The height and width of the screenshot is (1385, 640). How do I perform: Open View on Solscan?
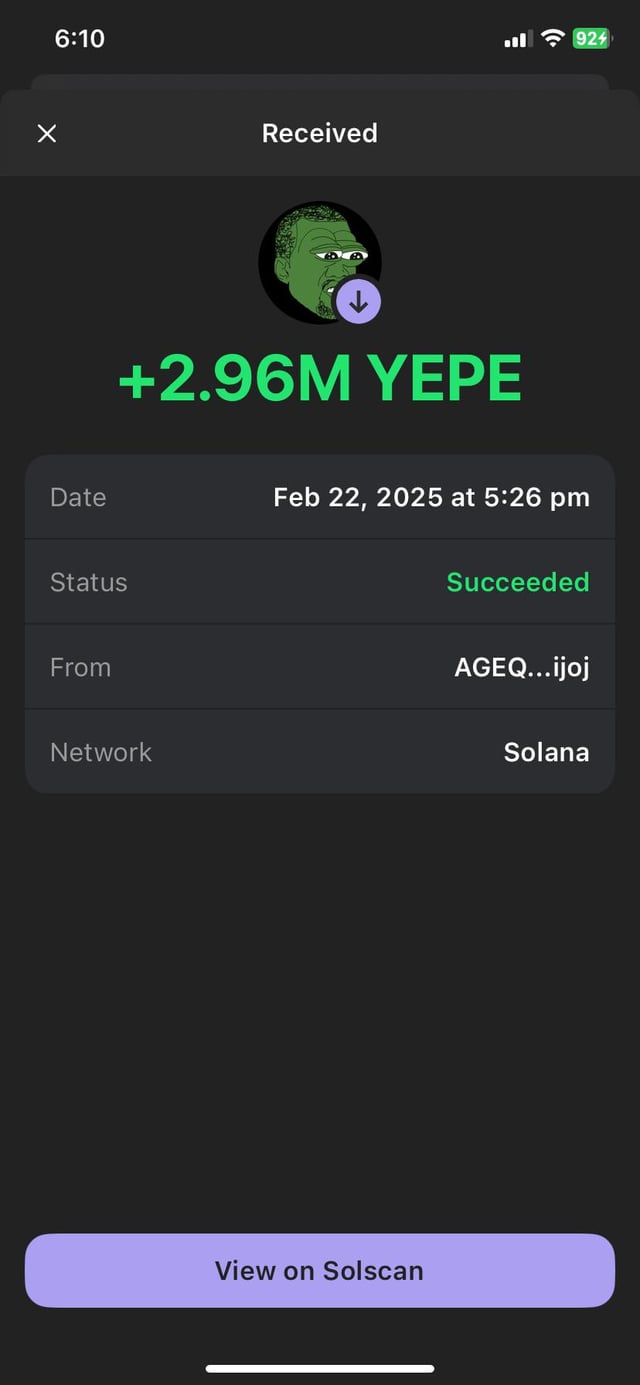coord(320,1270)
